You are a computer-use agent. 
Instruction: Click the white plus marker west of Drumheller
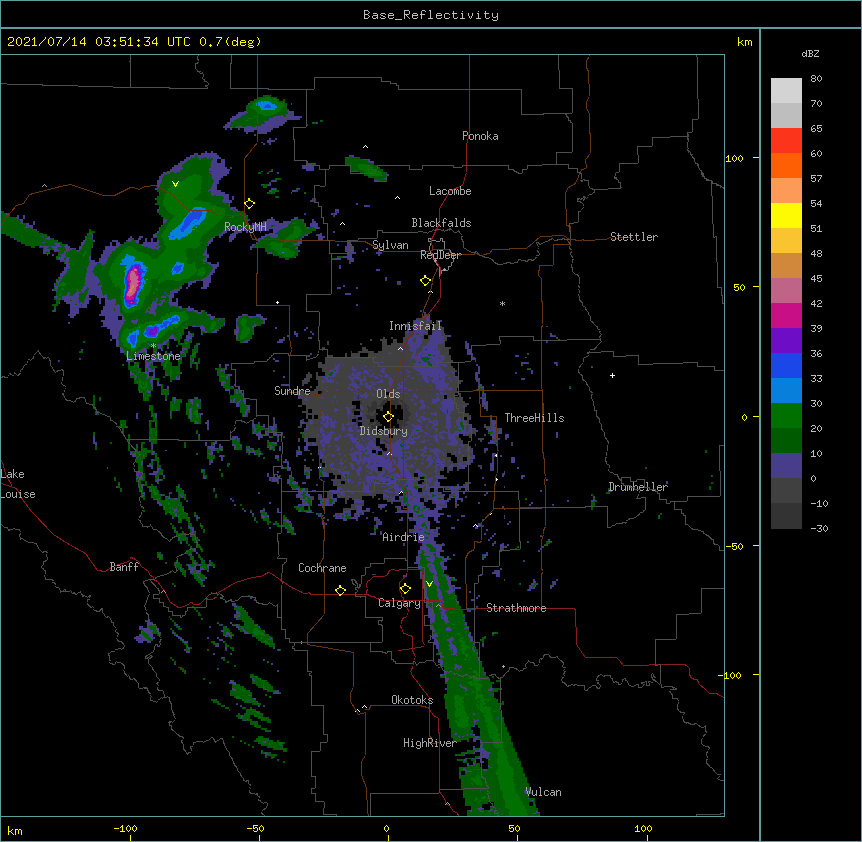(612, 375)
